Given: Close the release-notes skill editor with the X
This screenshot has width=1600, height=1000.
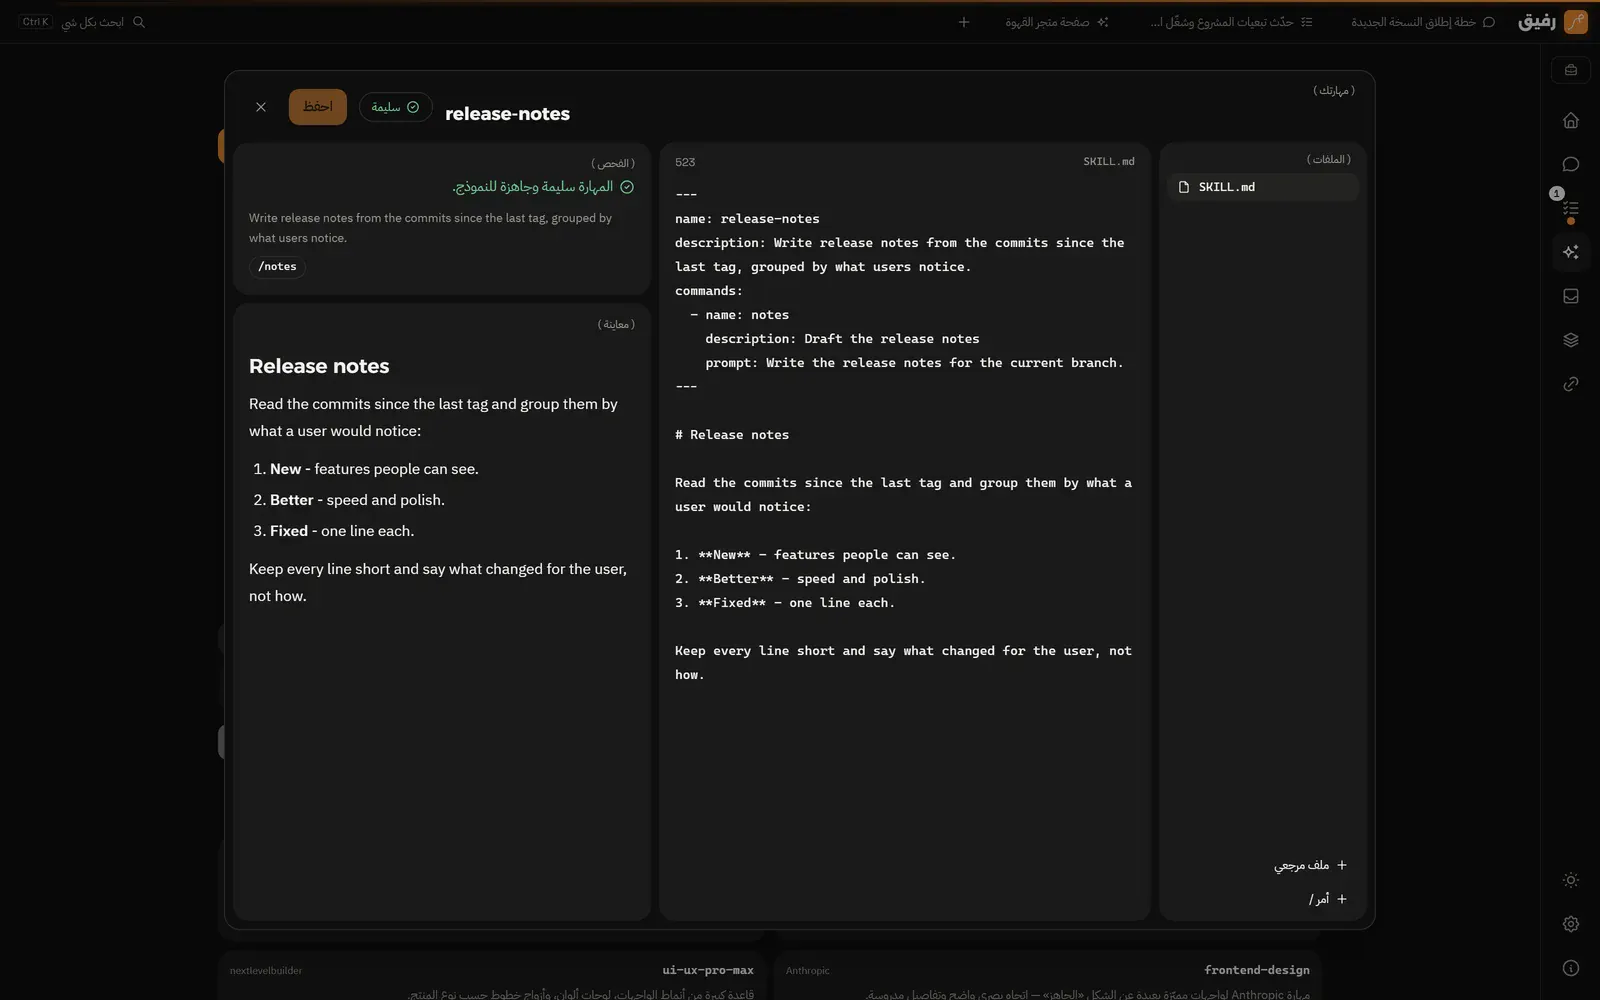Looking at the screenshot, I should point(261,107).
